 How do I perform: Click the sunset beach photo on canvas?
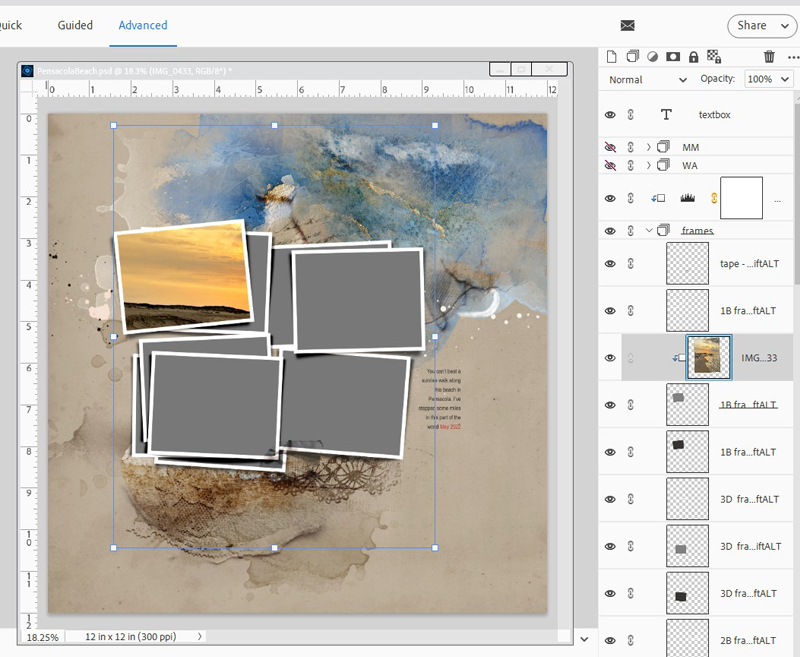(x=184, y=276)
